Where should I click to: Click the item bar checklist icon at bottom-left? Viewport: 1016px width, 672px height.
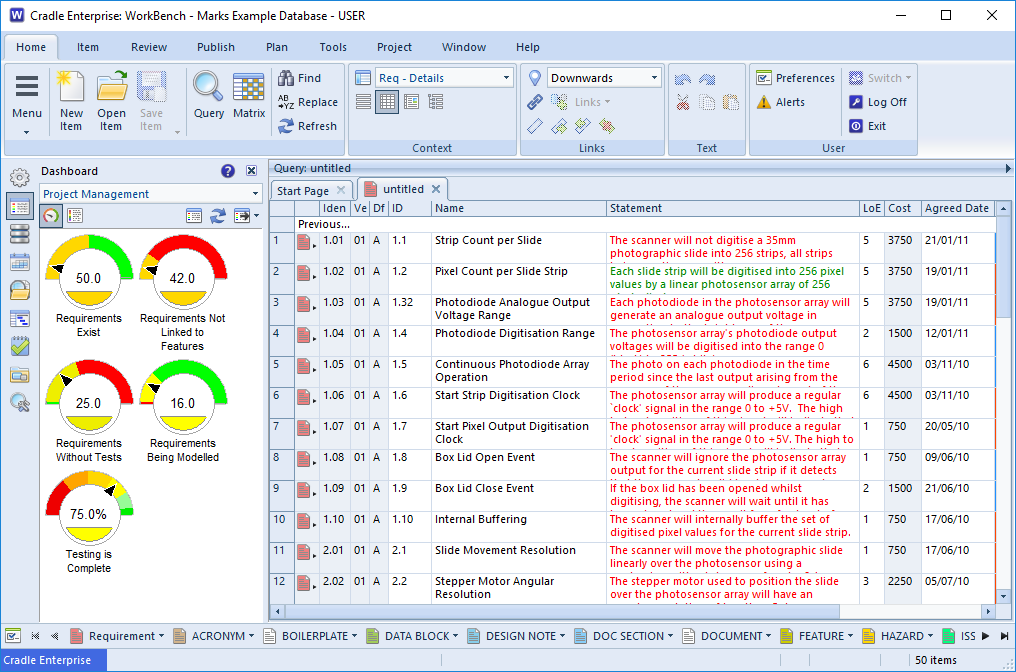pyautogui.click(x=13, y=636)
